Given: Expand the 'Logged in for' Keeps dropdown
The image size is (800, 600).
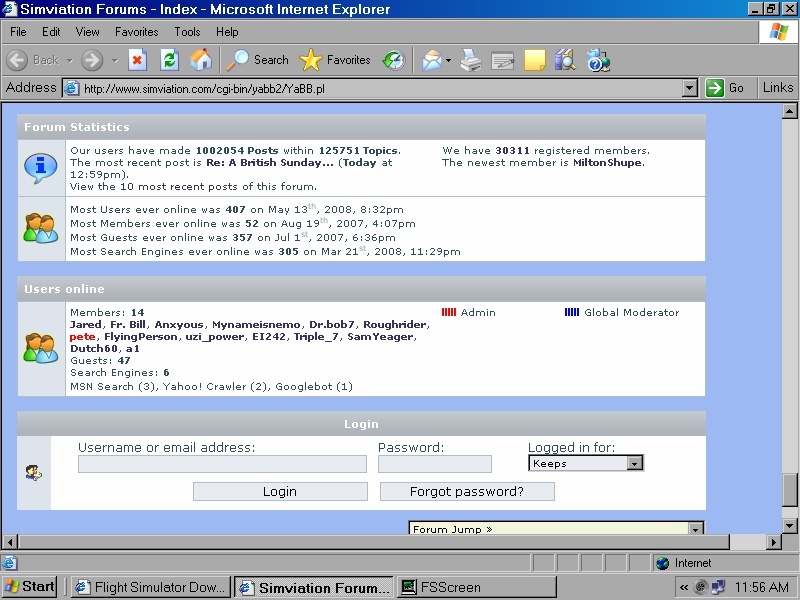Looking at the screenshot, I should [634, 464].
